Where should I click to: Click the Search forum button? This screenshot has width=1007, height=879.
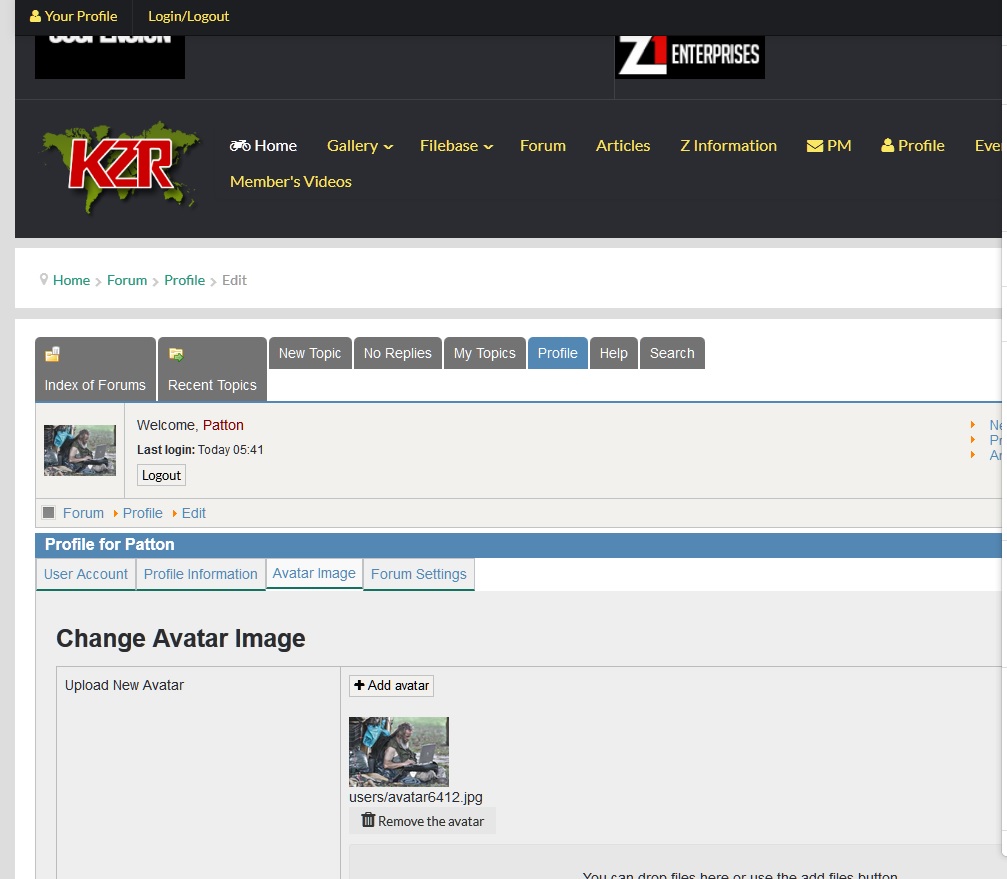[672, 353]
